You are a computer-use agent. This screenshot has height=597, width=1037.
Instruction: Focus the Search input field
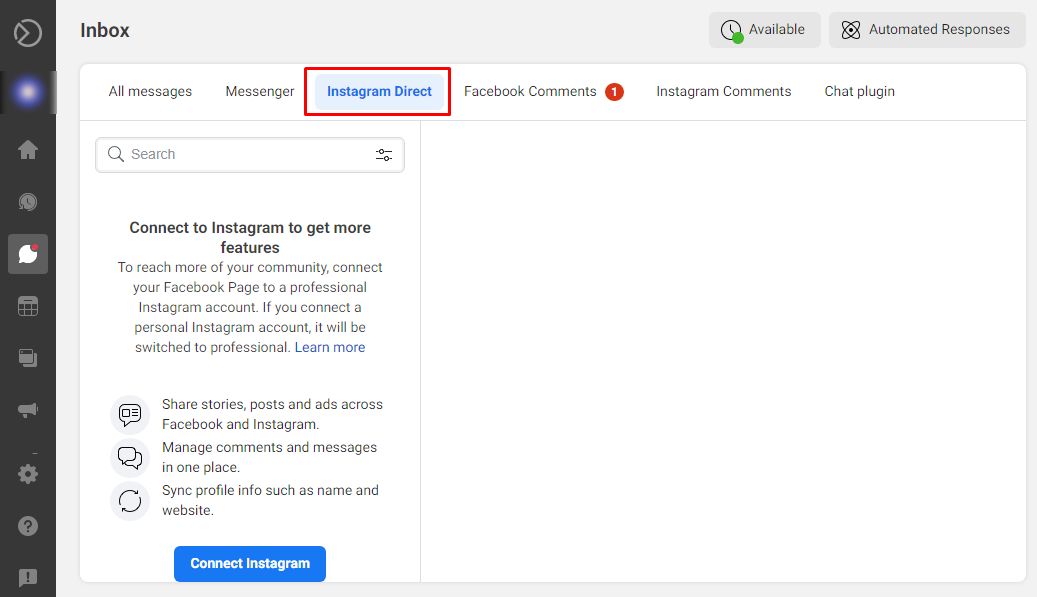coord(250,155)
